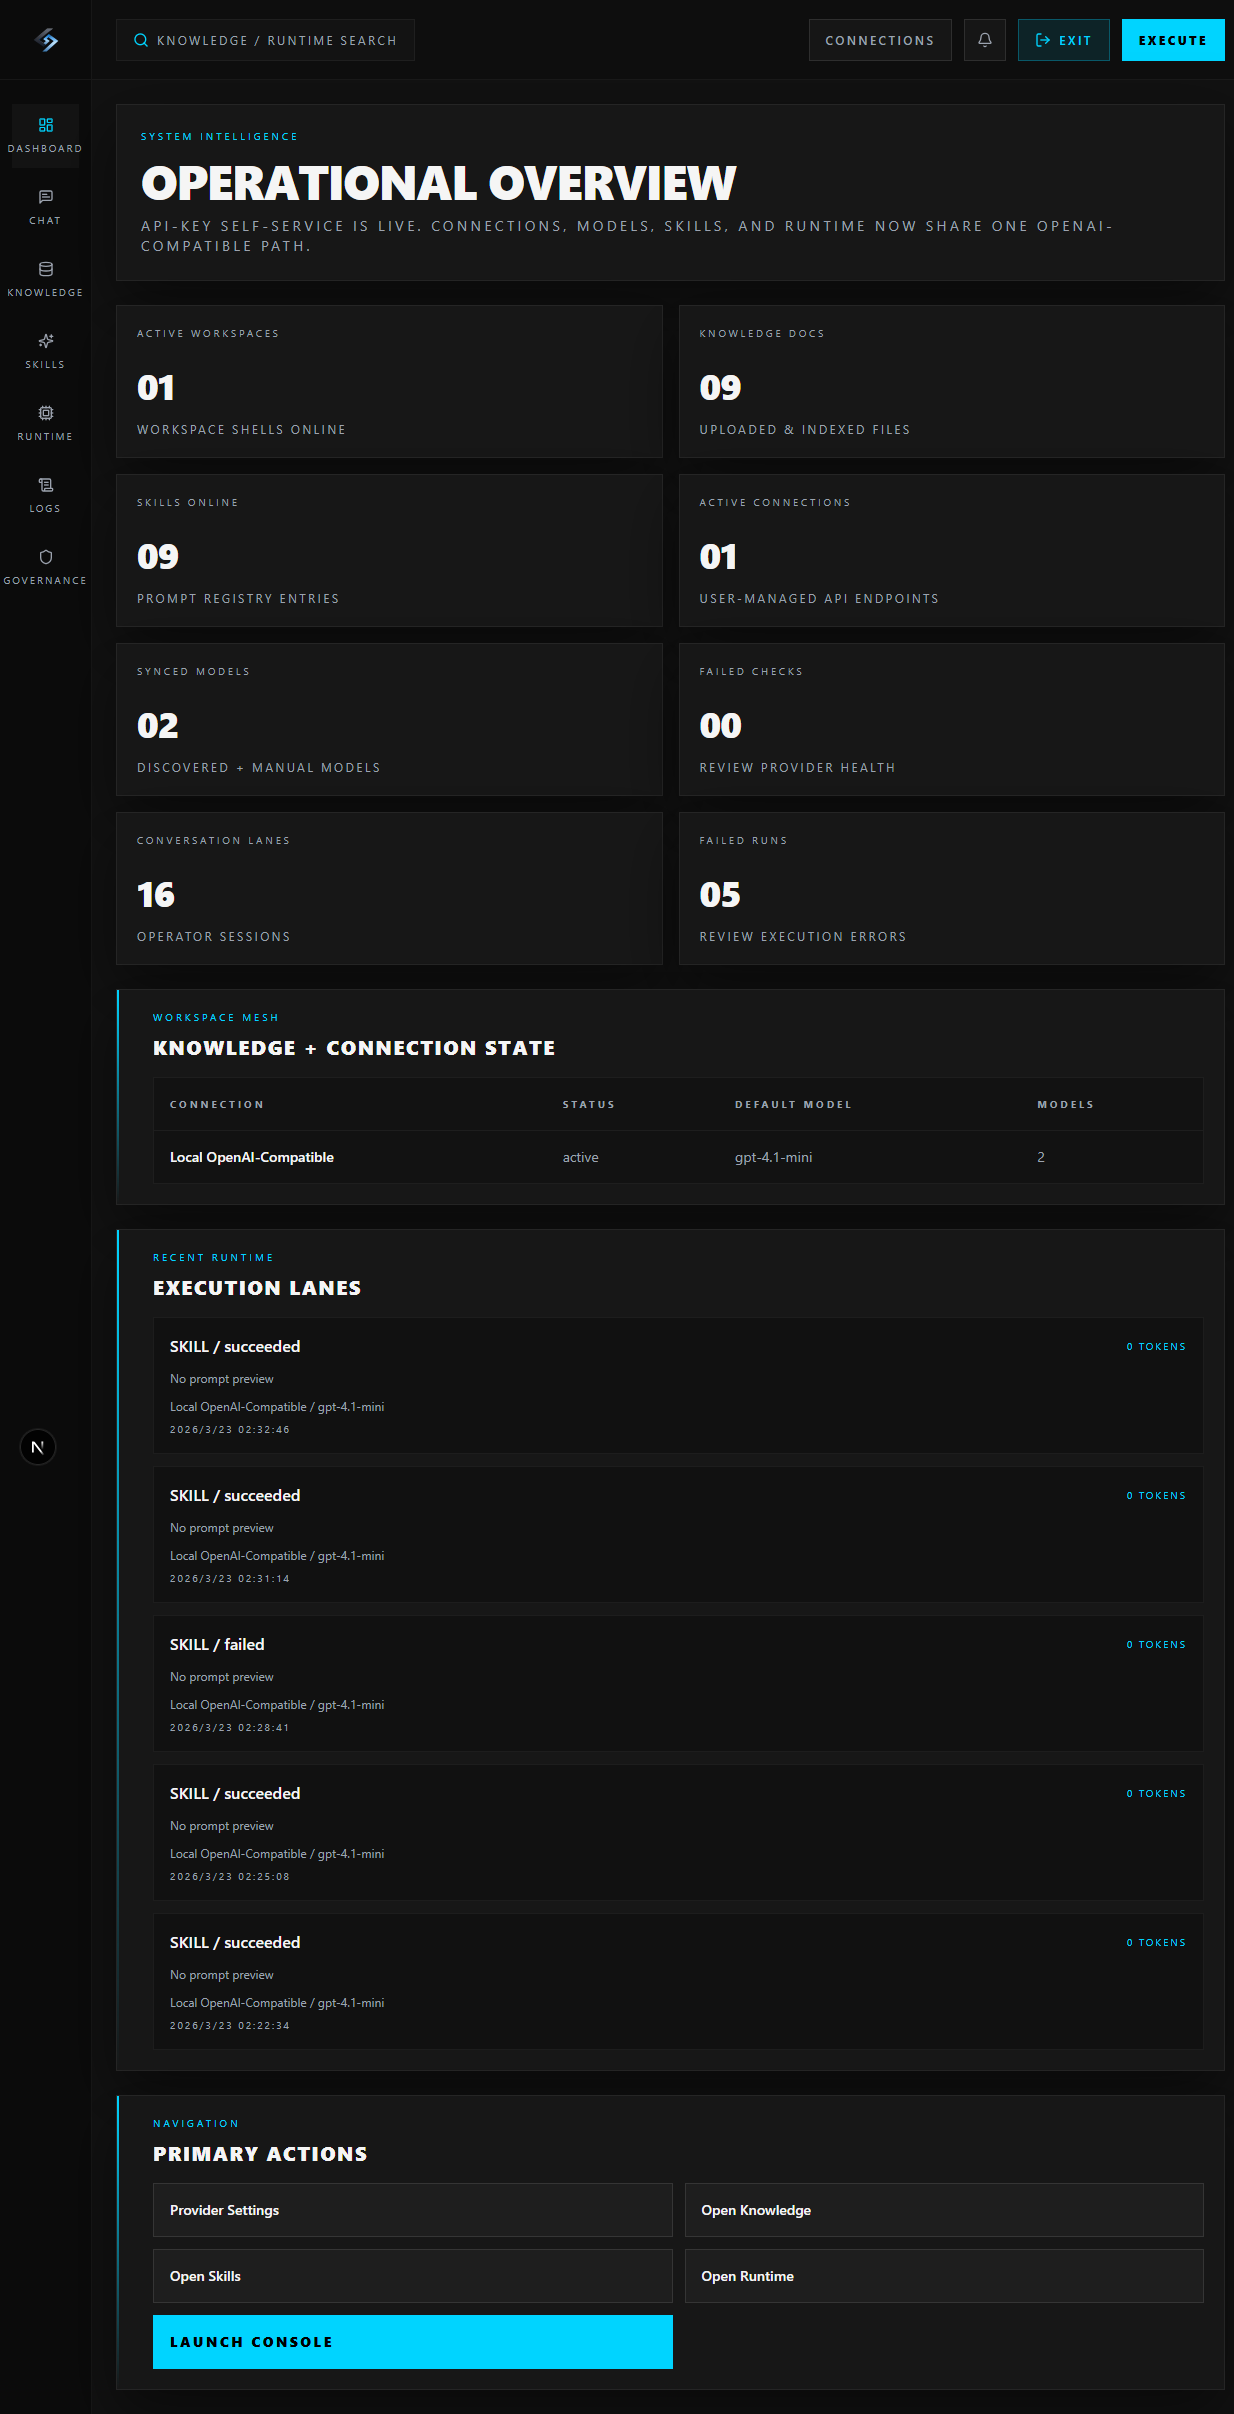Open the Synced Models card
This screenshot has height=2414, width=1234.
[389, 719]
